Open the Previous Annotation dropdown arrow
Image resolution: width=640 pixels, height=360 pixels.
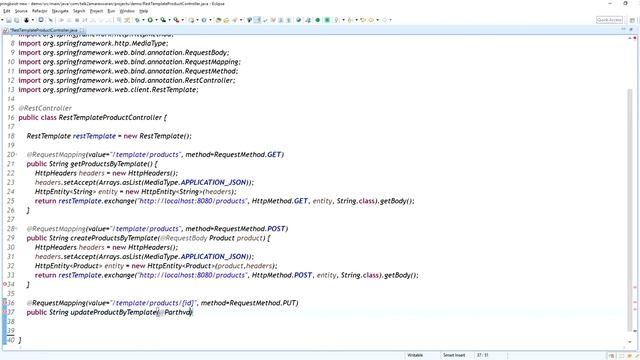356,20
